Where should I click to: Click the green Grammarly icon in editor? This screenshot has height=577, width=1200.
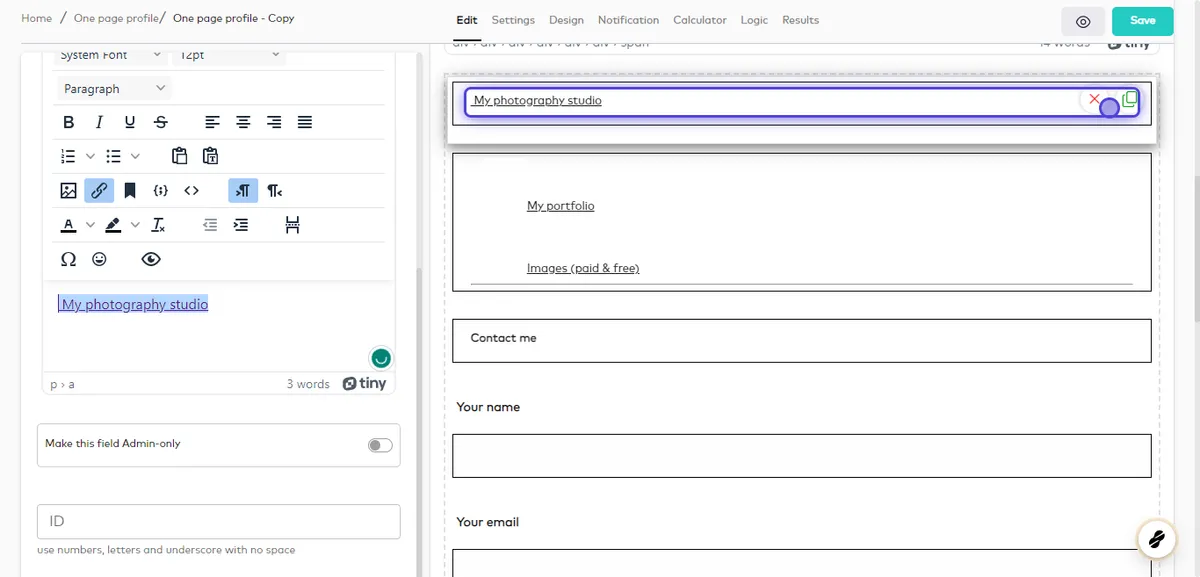click(x=380, y=358)
